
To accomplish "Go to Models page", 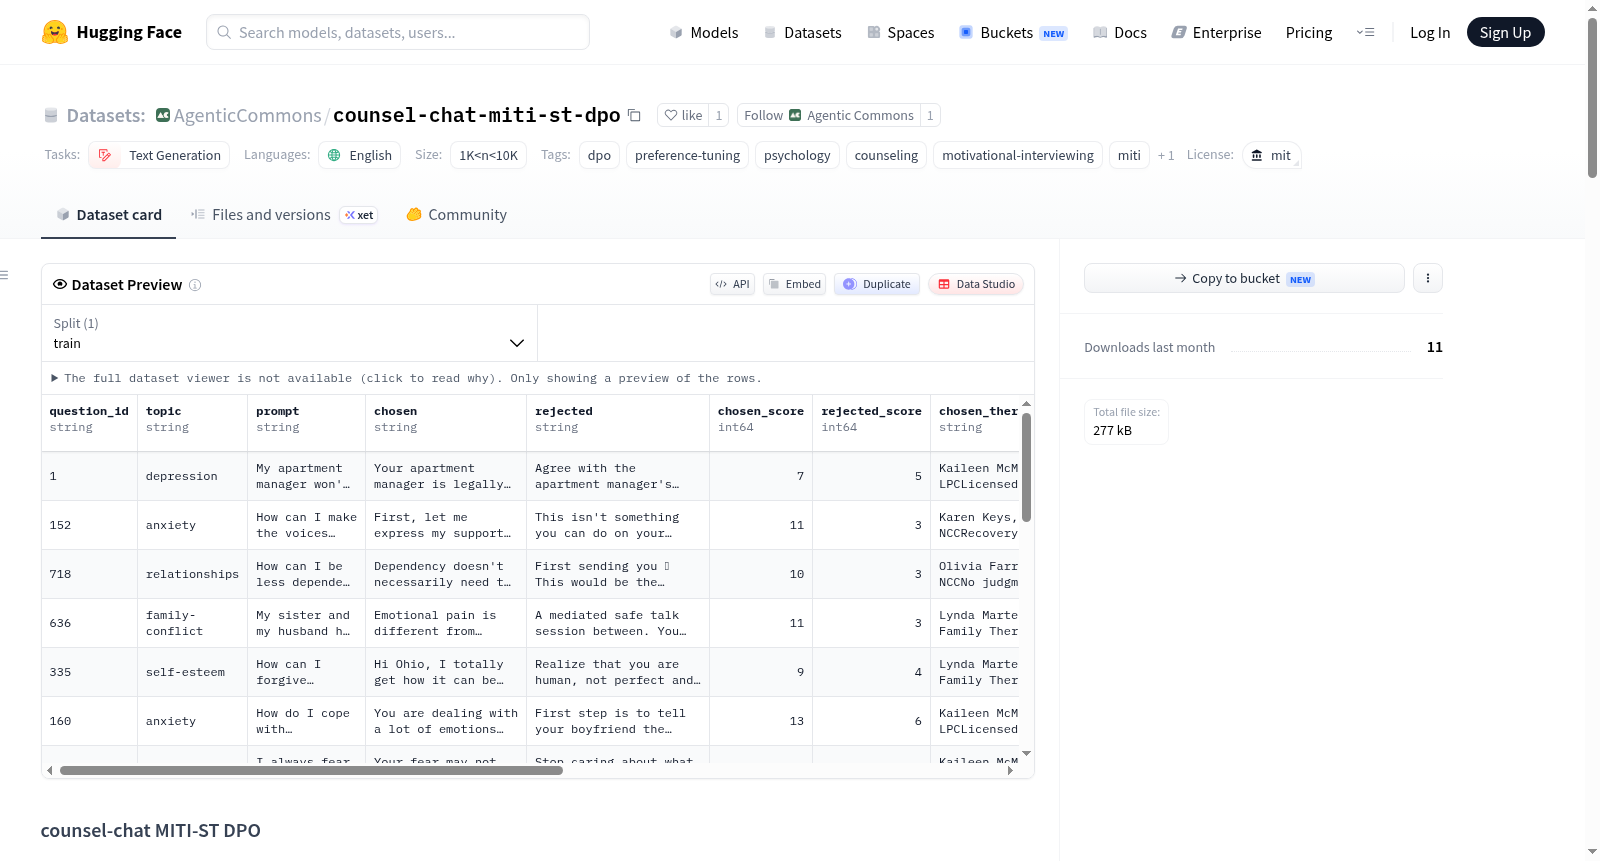I will [x=704, y=32].
